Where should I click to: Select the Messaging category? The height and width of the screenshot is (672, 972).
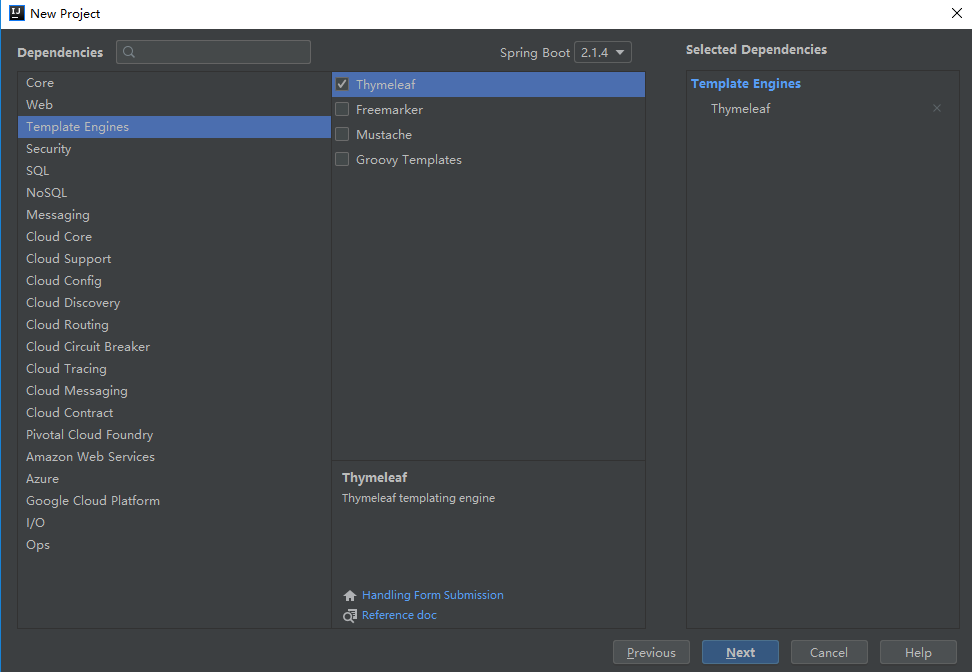coord(174,214)
